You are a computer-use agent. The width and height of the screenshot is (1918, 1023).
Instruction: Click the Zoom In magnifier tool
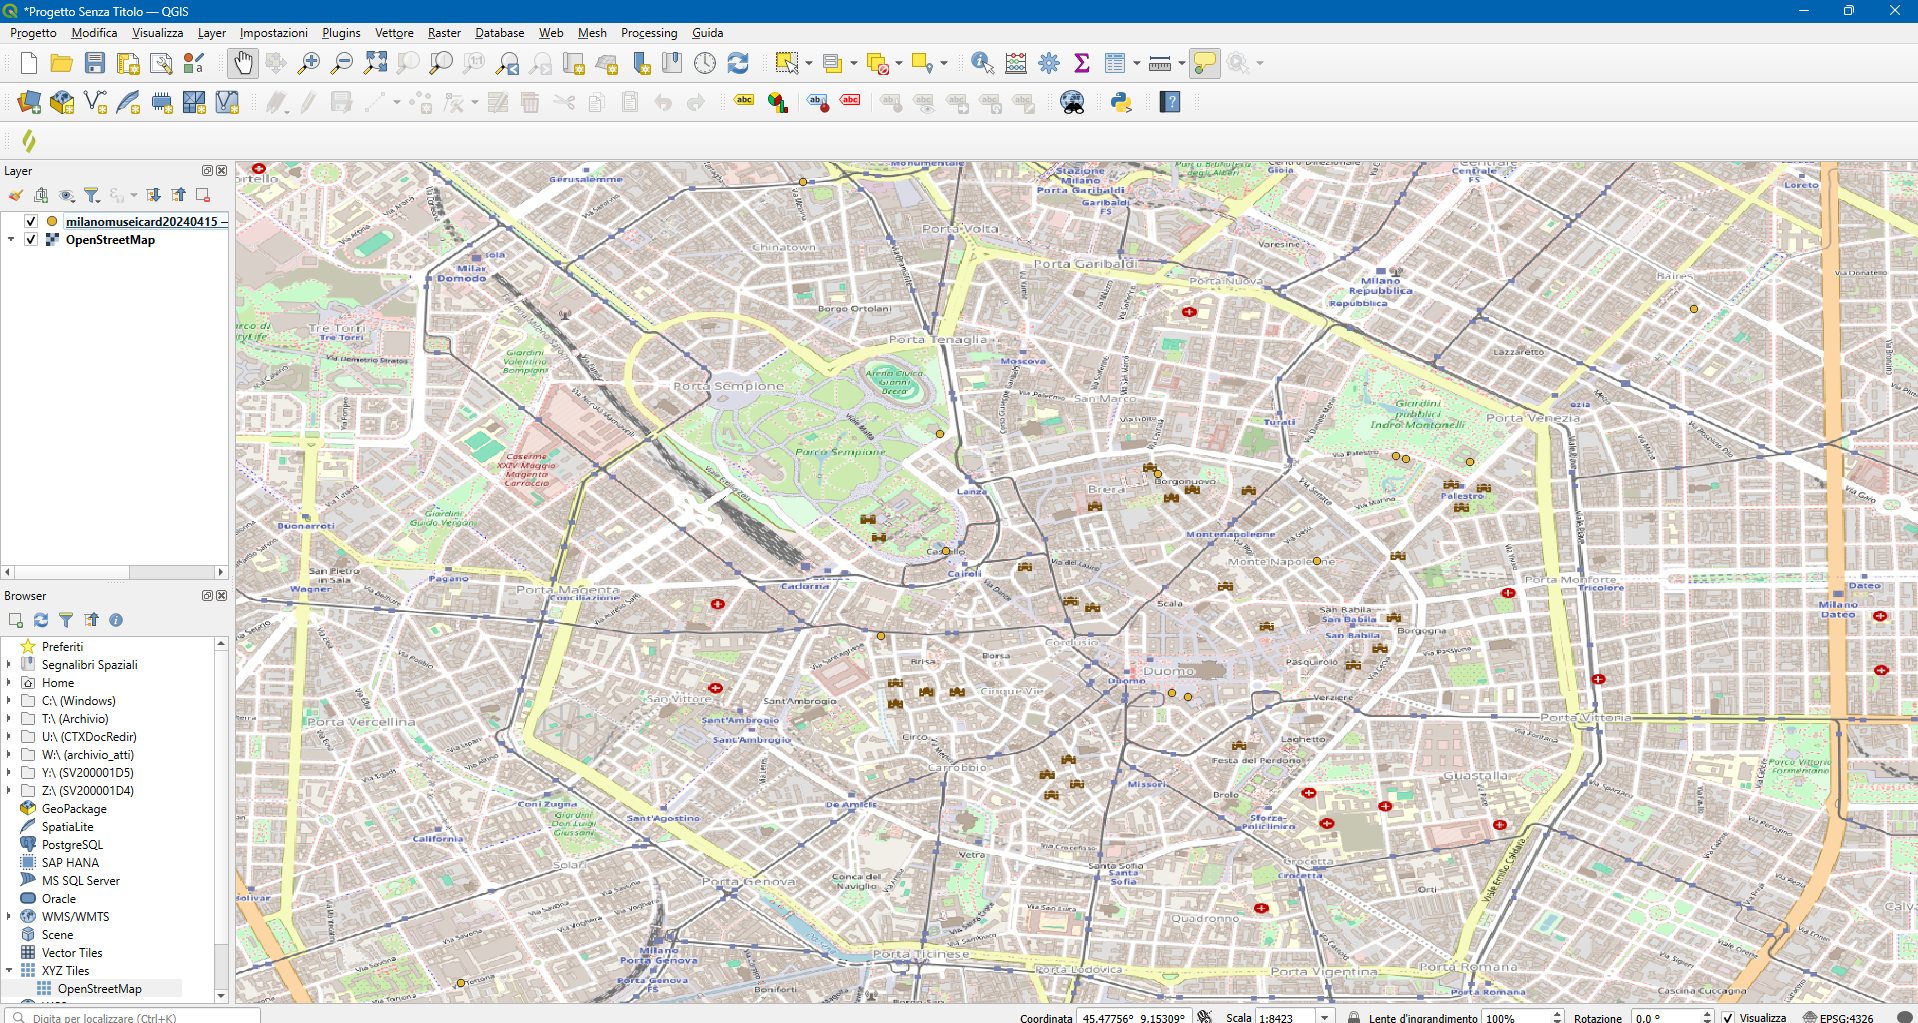point(309,63)
